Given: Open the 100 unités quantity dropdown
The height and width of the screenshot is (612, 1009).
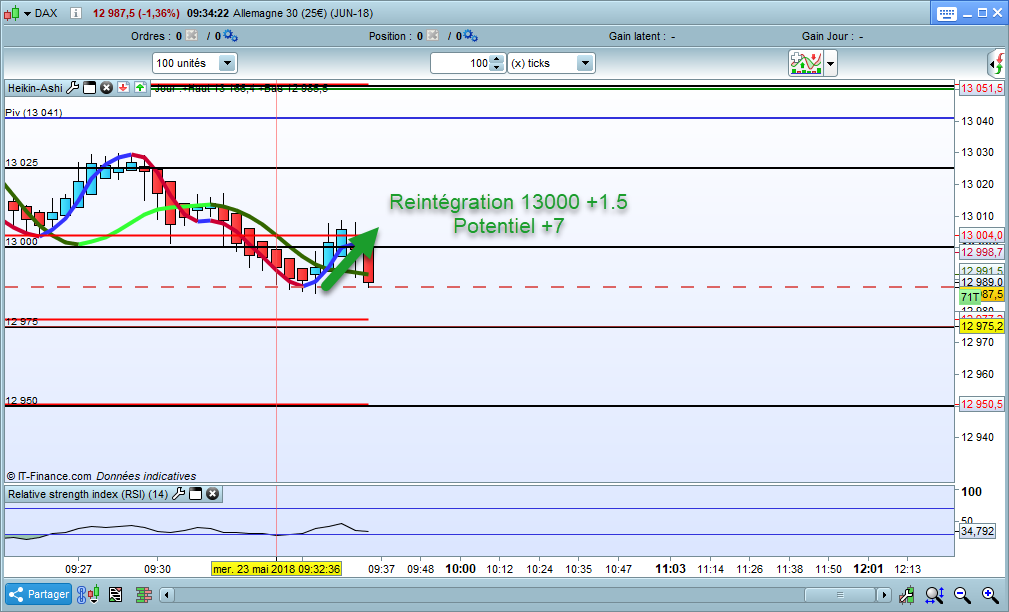Looking at the screenshot, I should pos(227,63).
